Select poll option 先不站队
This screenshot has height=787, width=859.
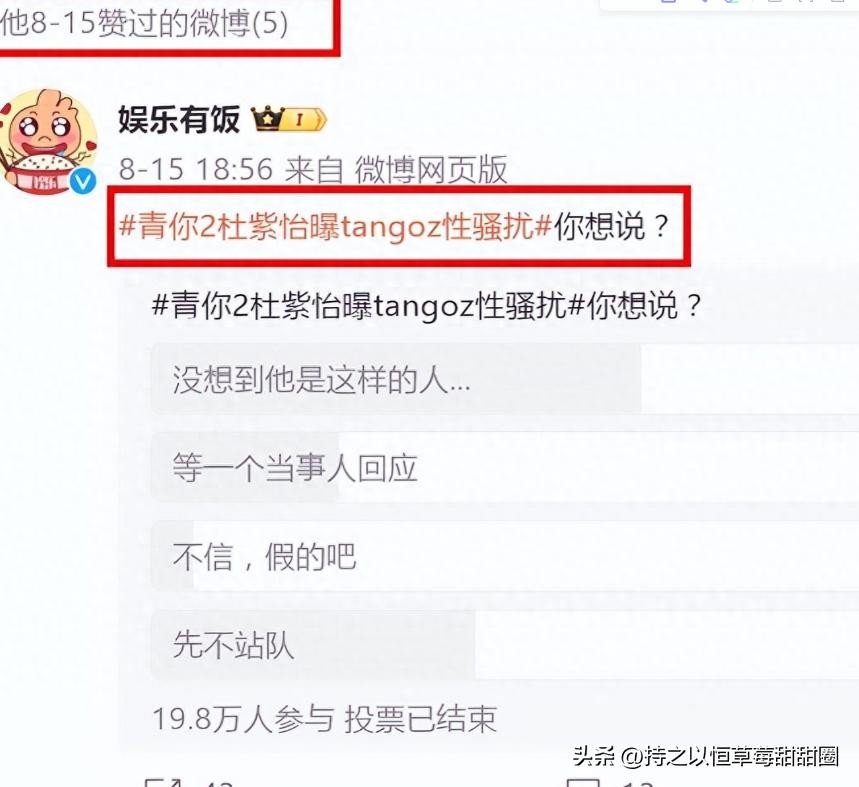coord(505,645)
